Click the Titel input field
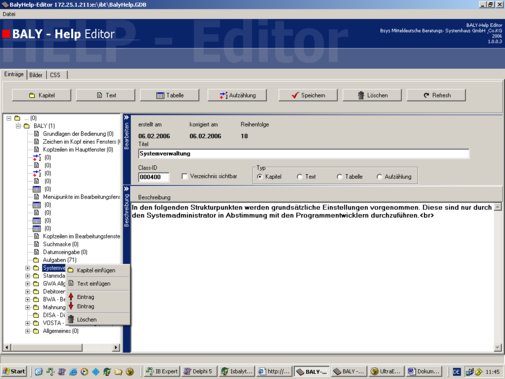This screenshot has height=379, width=505. [303, 154]
